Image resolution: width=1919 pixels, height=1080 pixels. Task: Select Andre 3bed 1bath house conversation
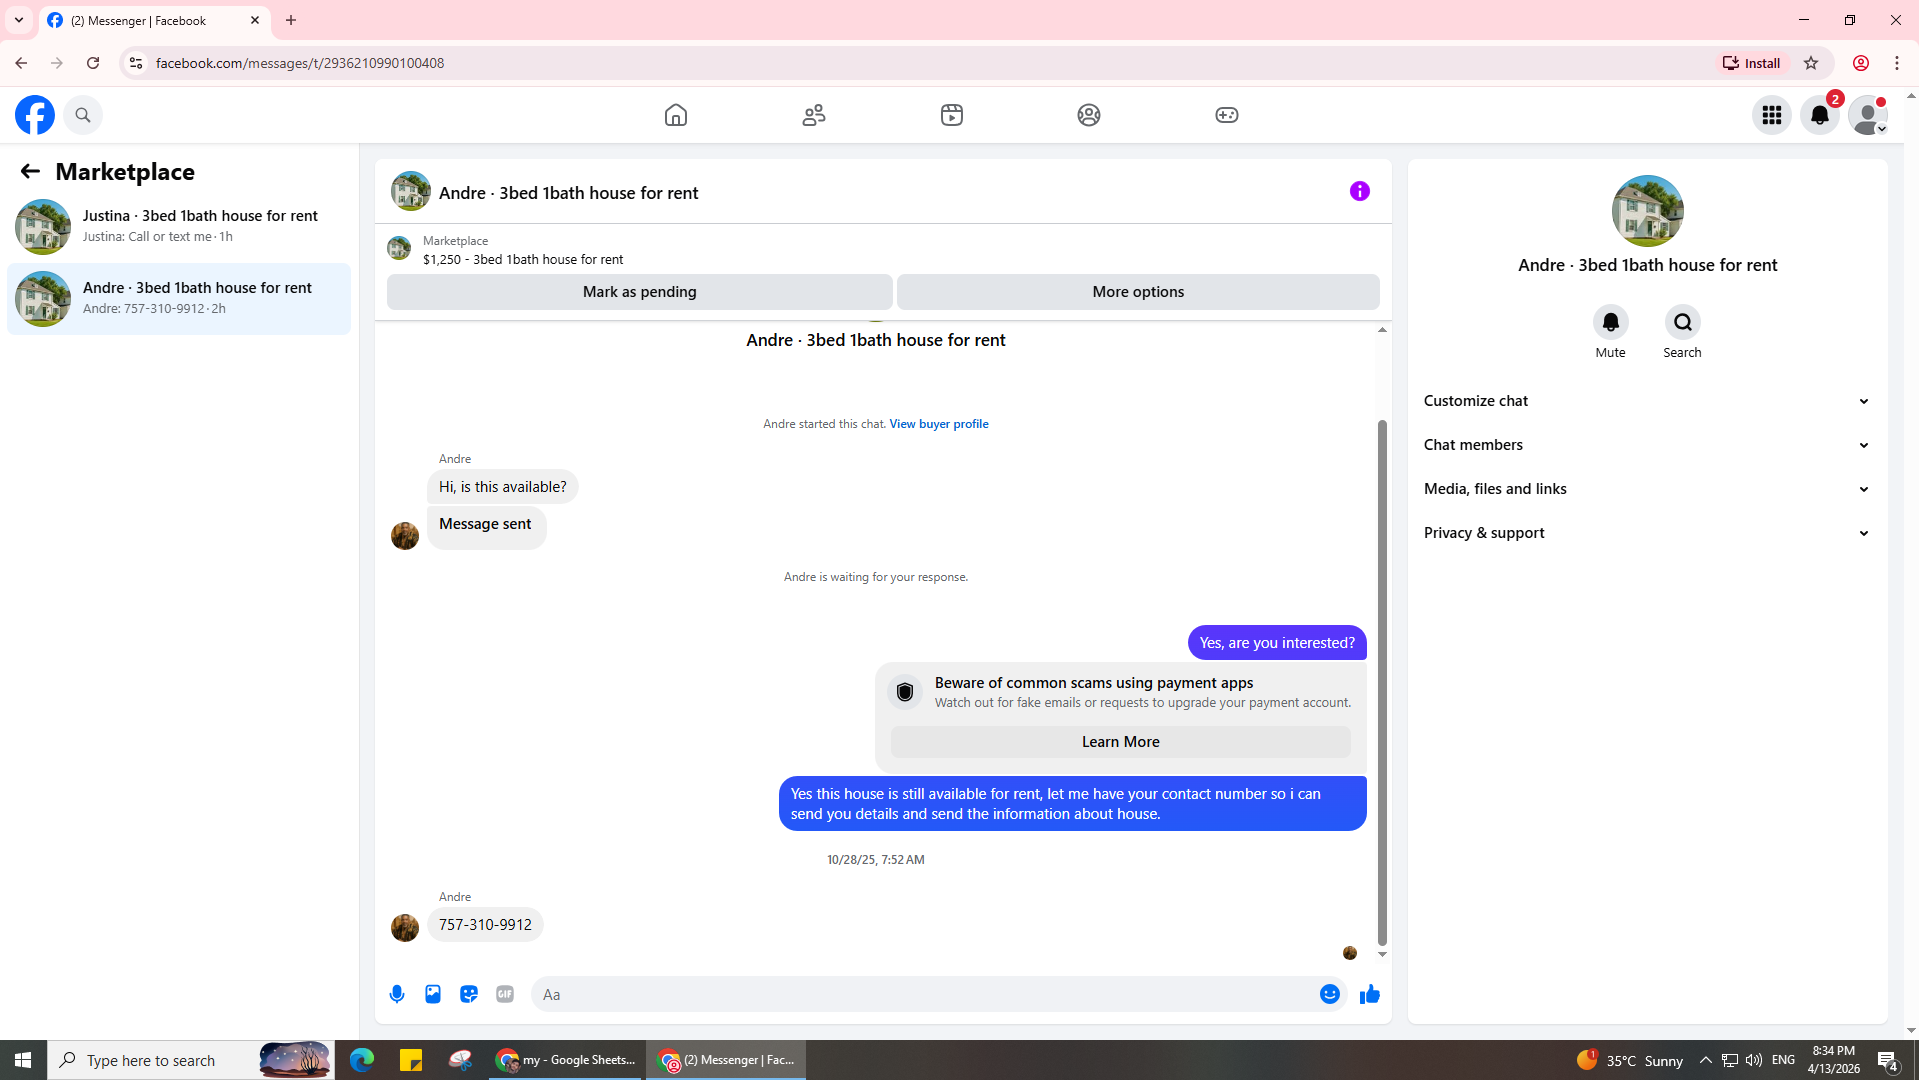point(179,298)
